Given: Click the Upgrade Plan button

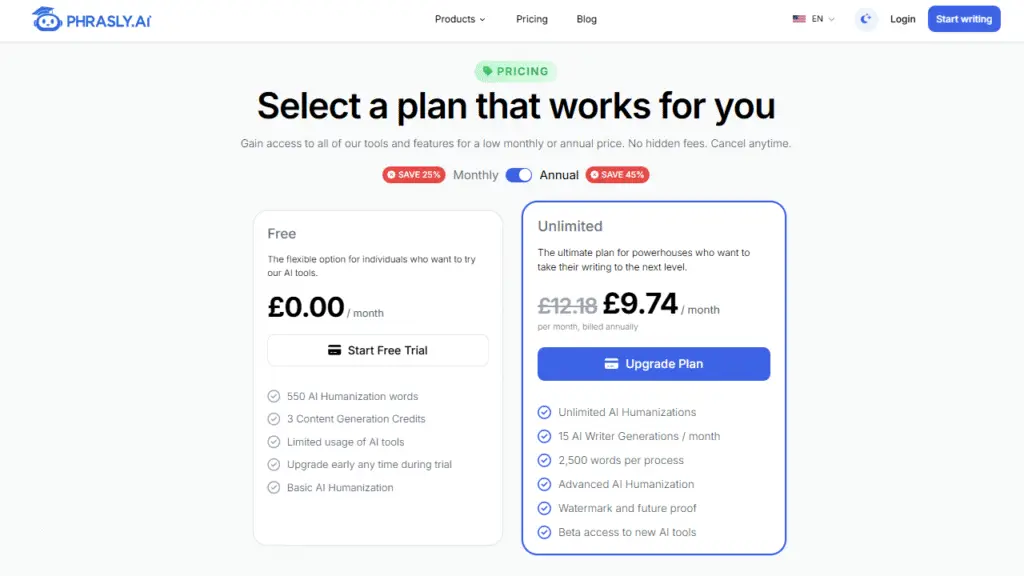Looking at the screenshot, I should [654, 364].
